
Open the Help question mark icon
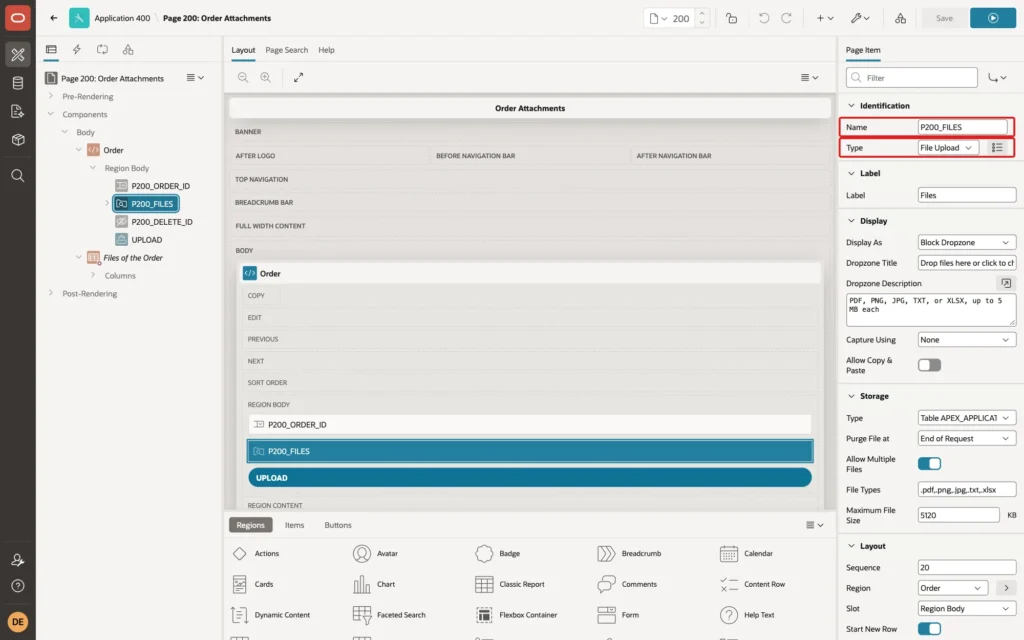(x=18, y=586)
